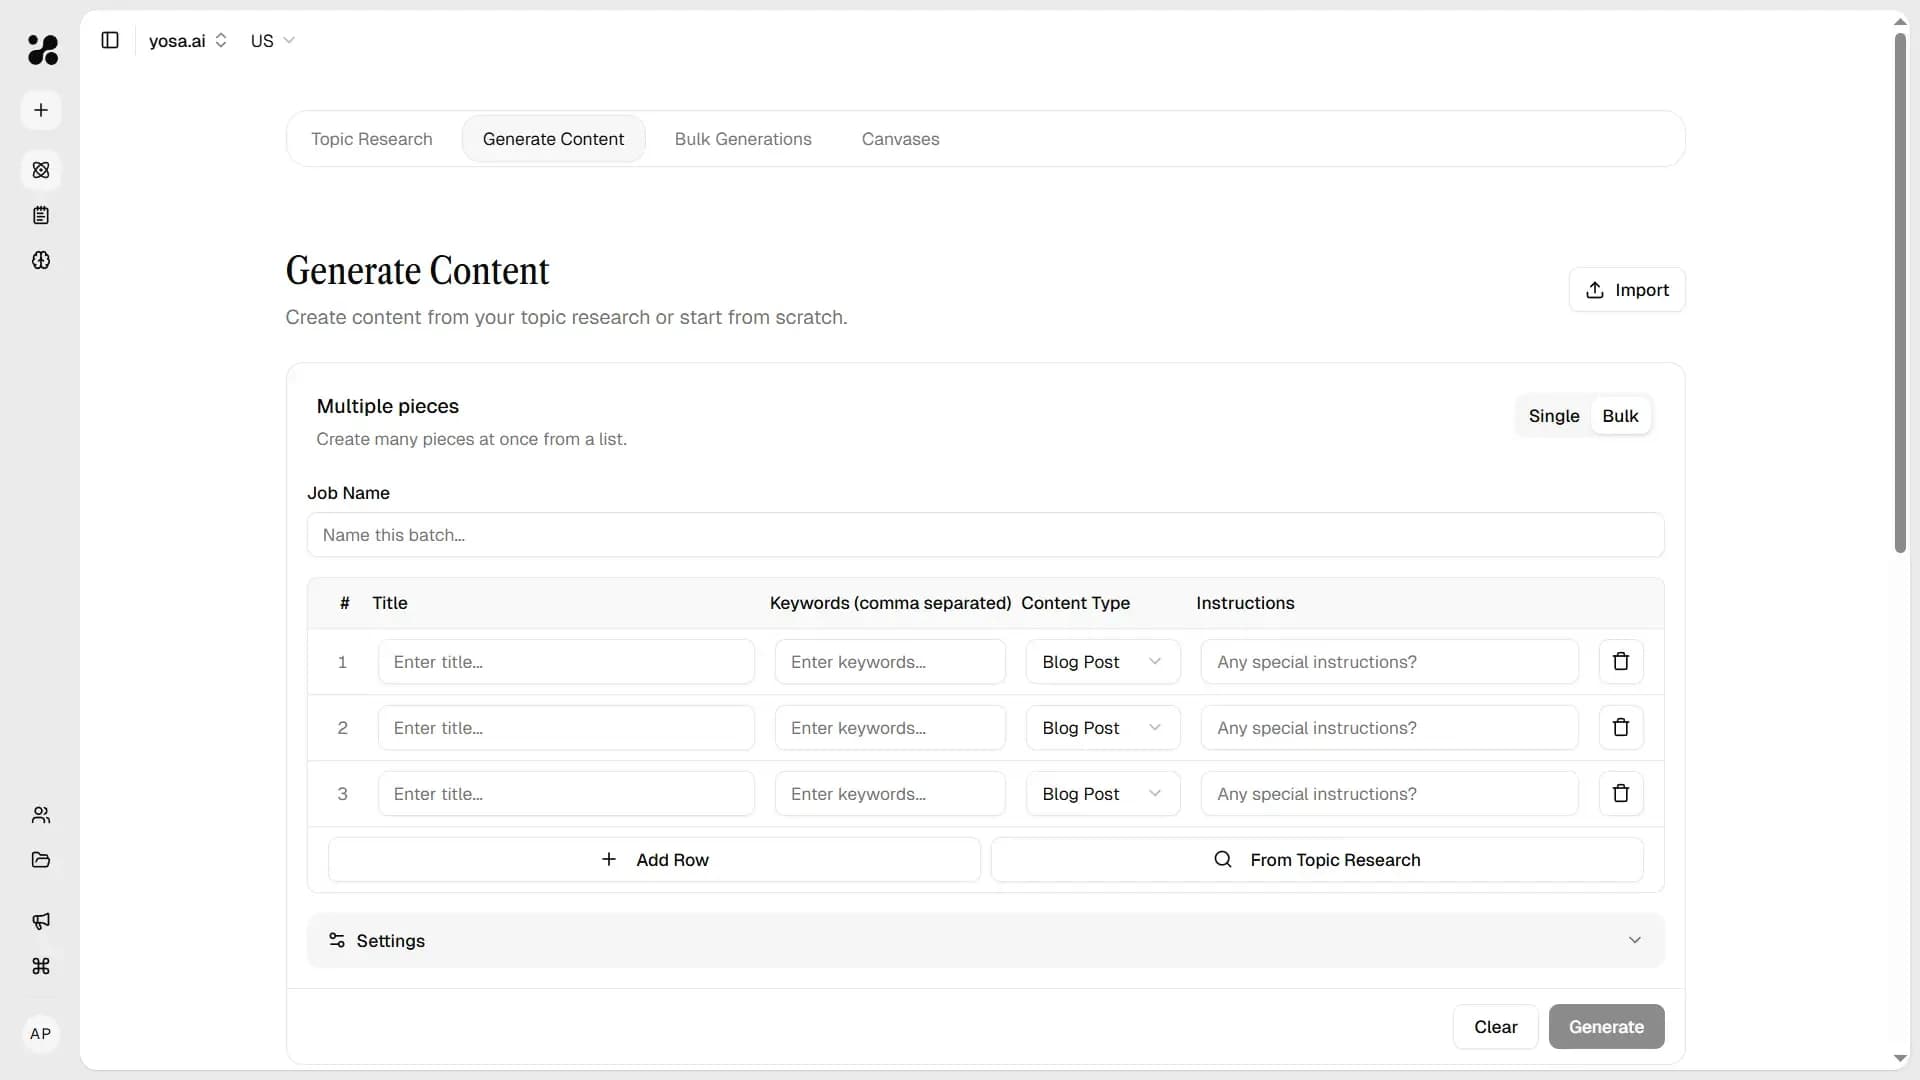The height and width of the screenshot is (1080, 1920).
Task: Select the folder icon in the sidebar
Action: point(40,860)
